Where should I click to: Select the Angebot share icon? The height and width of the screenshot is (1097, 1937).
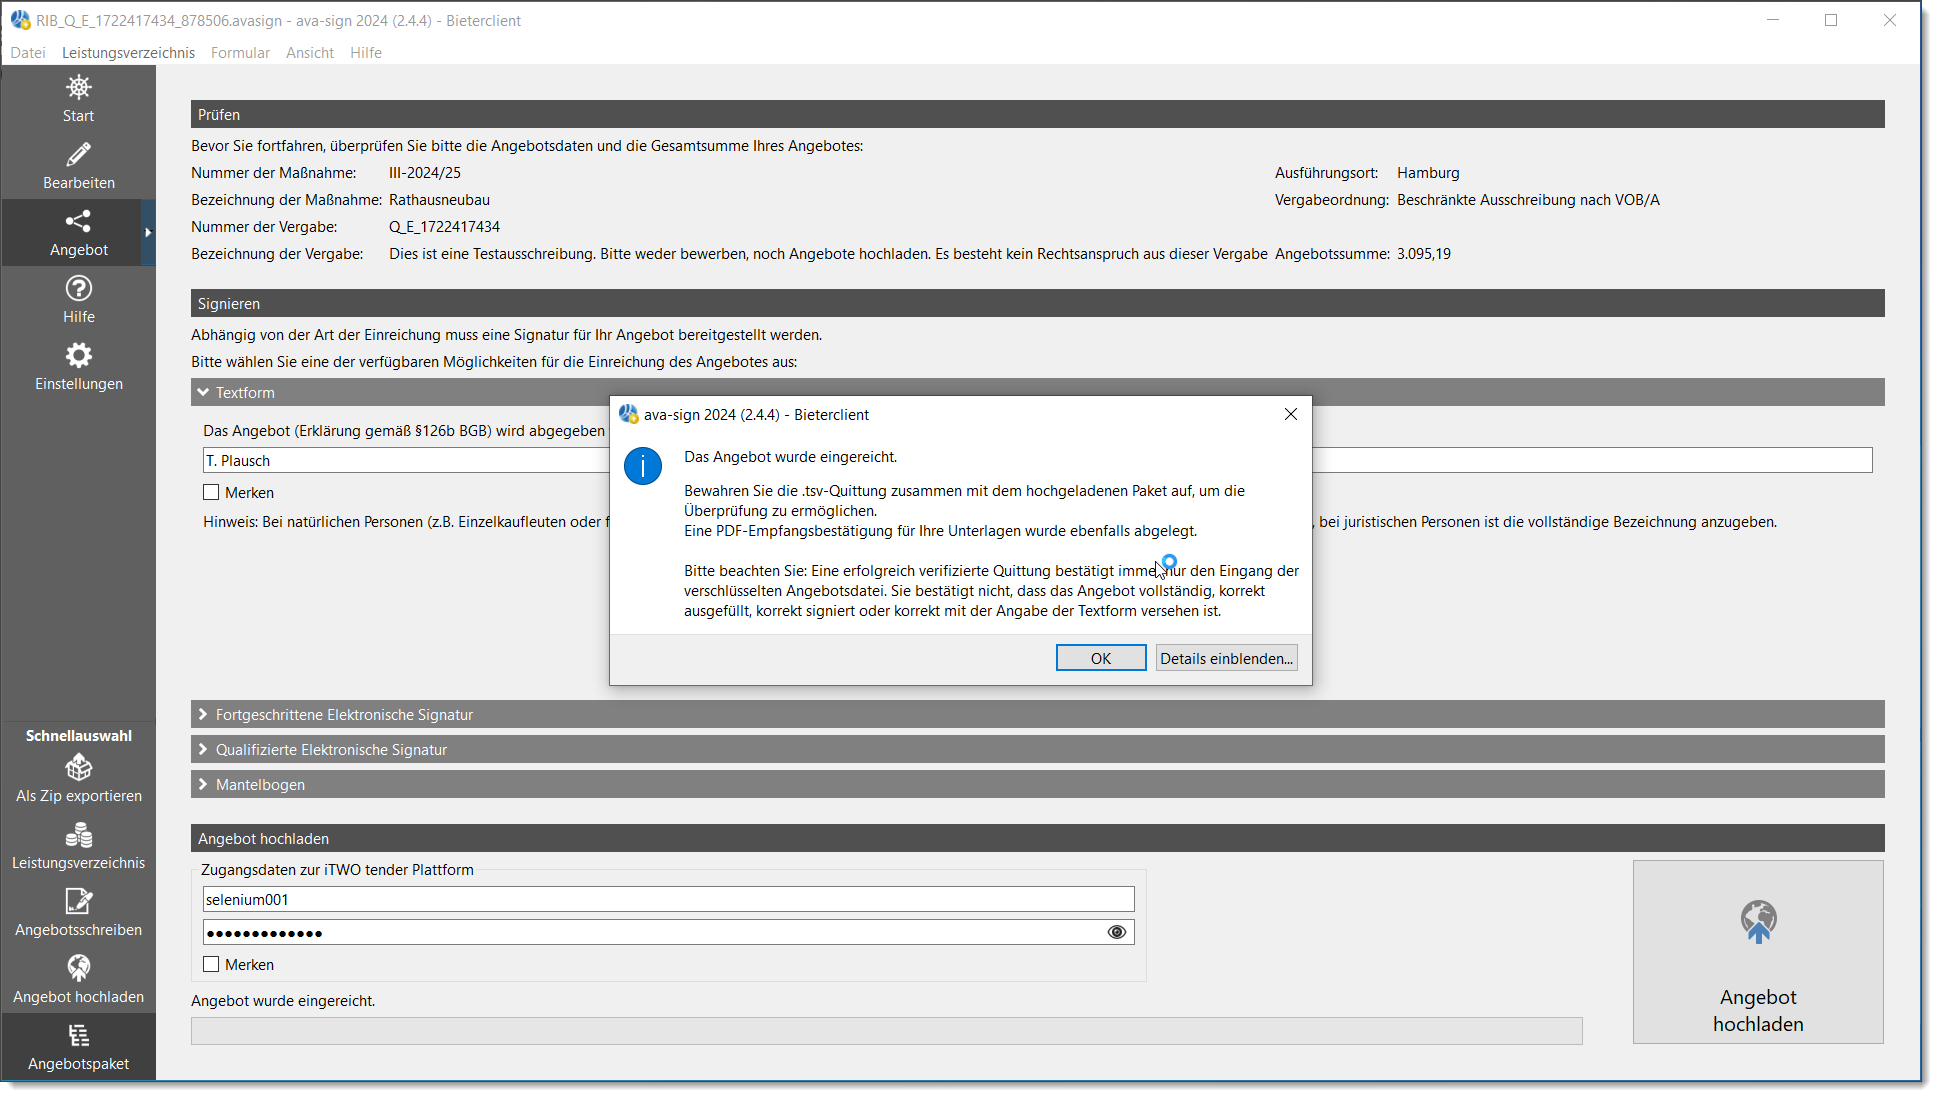click(78, 222)
